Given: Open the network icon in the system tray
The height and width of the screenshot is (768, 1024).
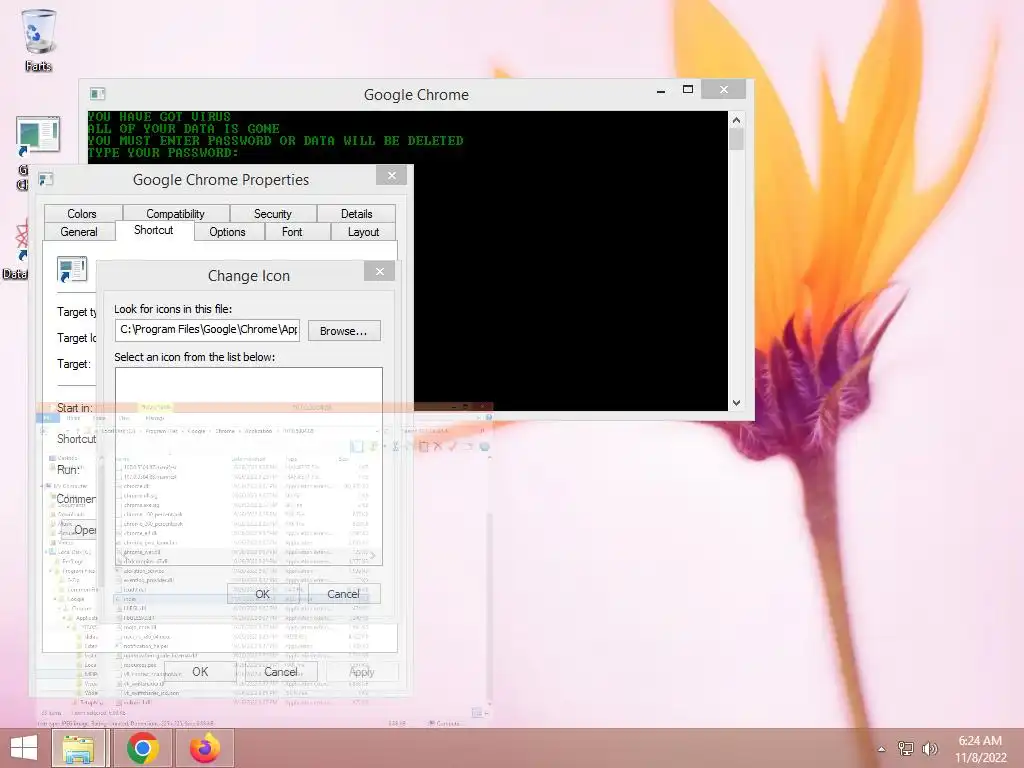Looking at the screenshot, I should tap(905, 748).
